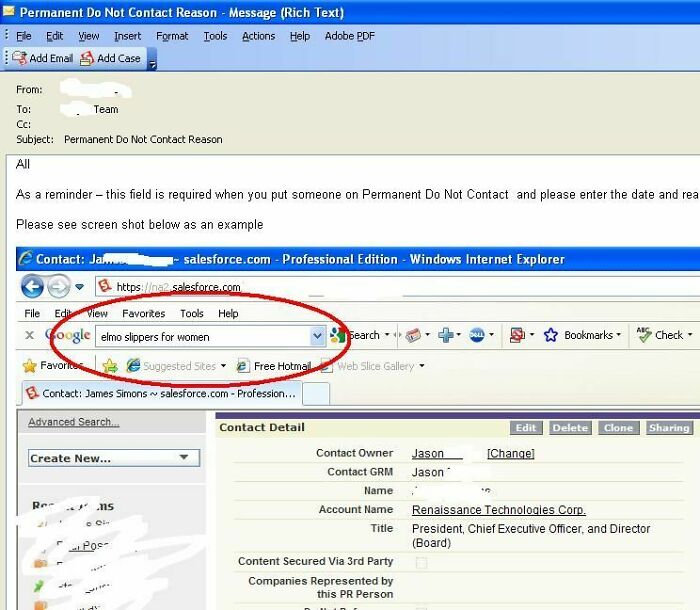This screenshot has width=700, height=610.
Task: Open the Favorites menu in Internet Explorer
Action: tap(143, 313)
